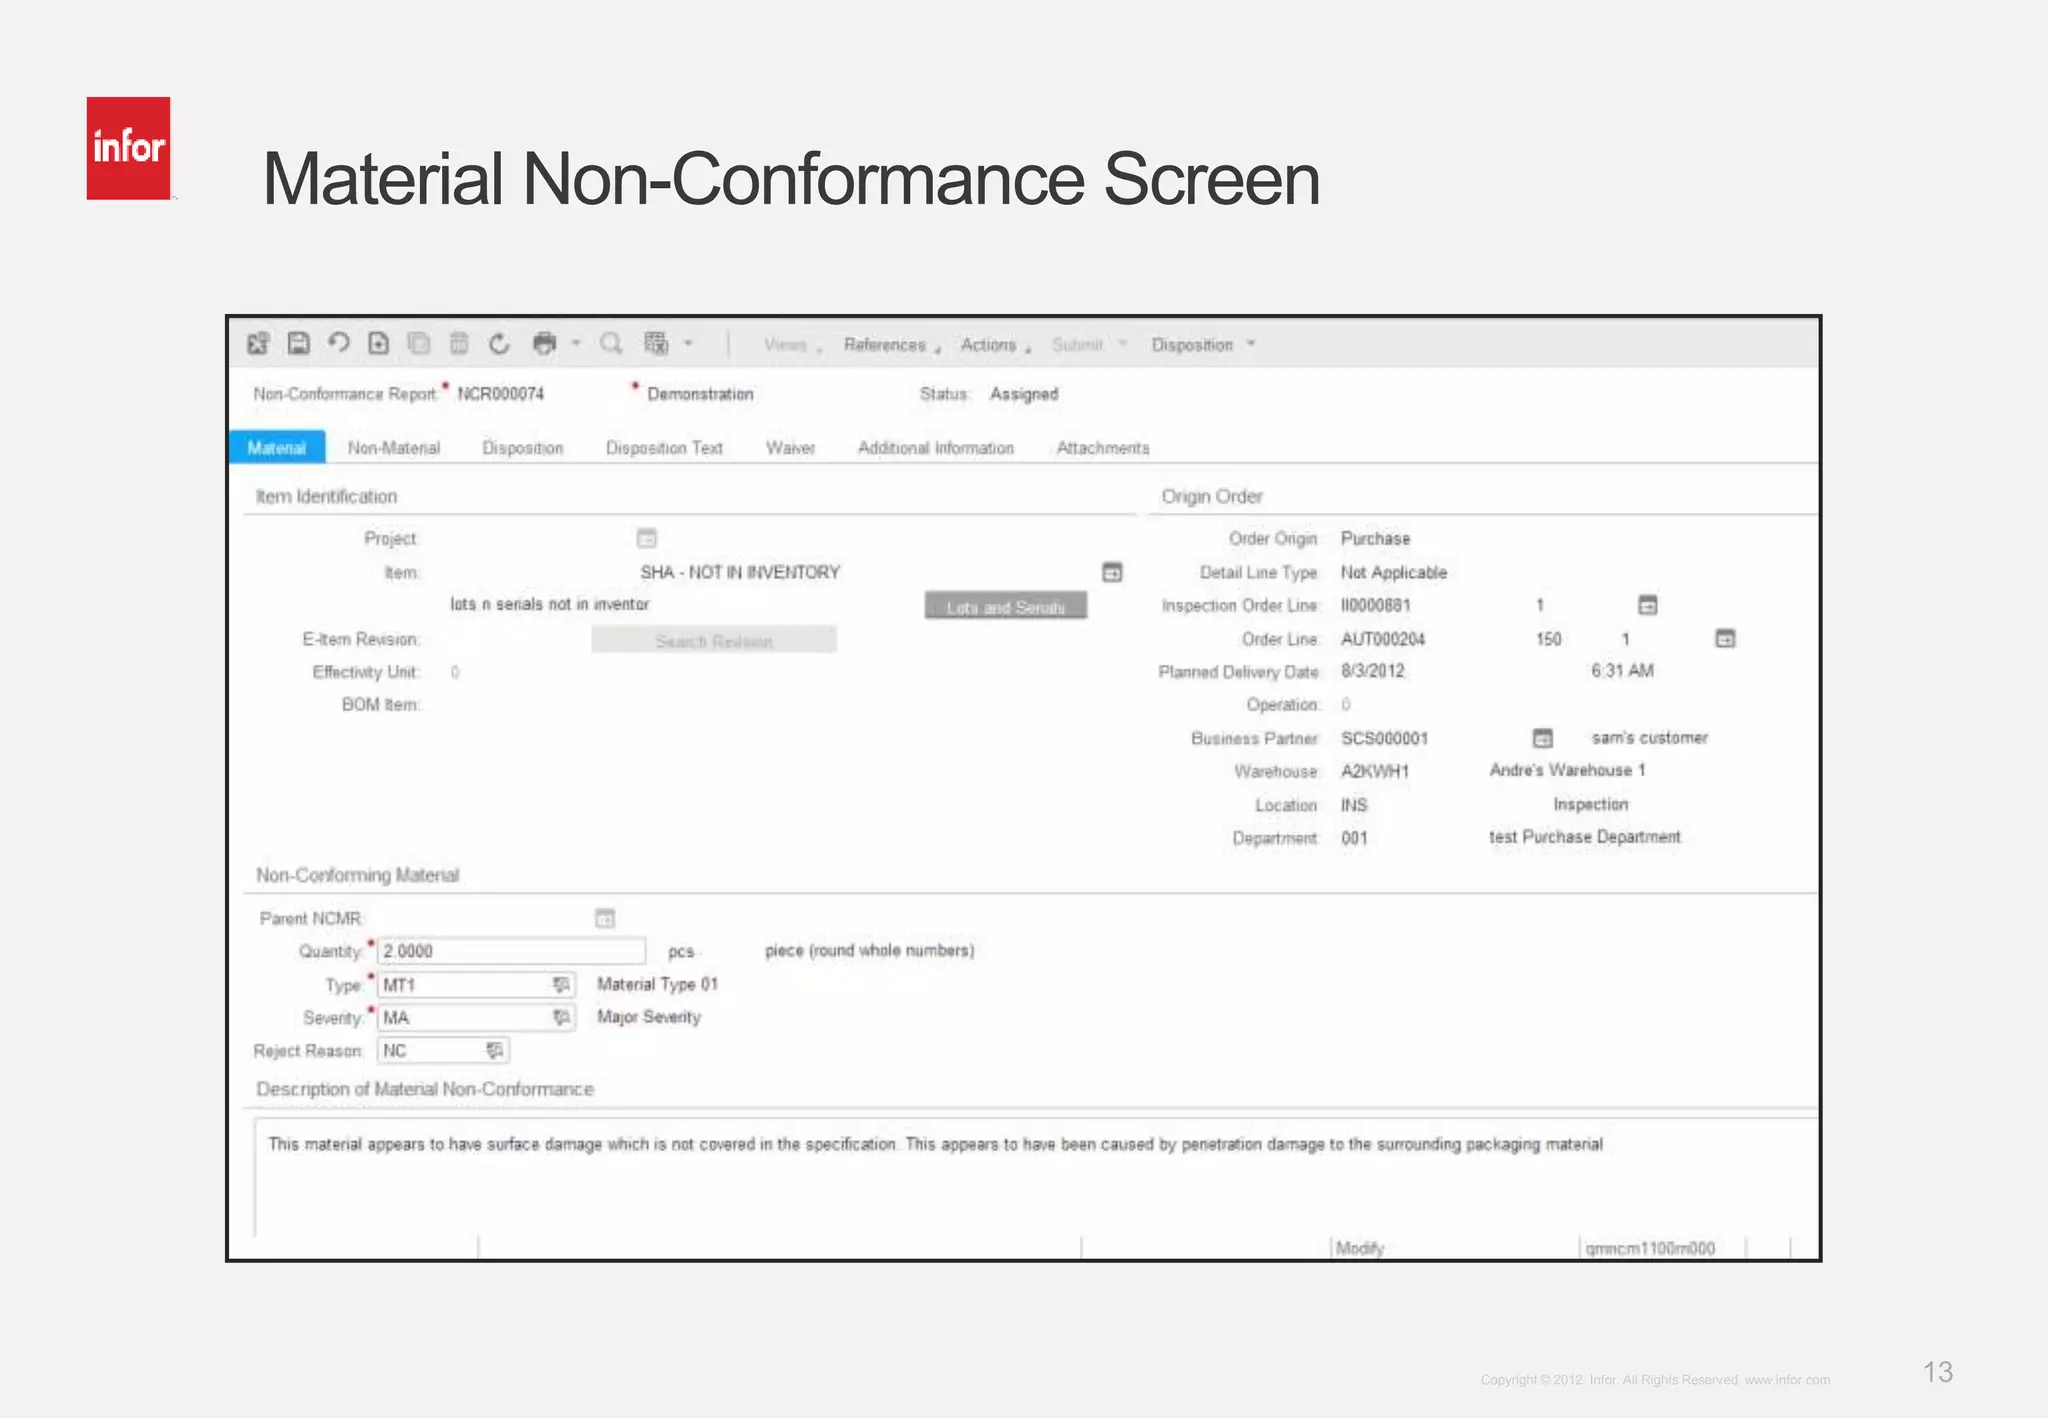Open zoom icon for Inspection Order Line

coord(1648,605)
